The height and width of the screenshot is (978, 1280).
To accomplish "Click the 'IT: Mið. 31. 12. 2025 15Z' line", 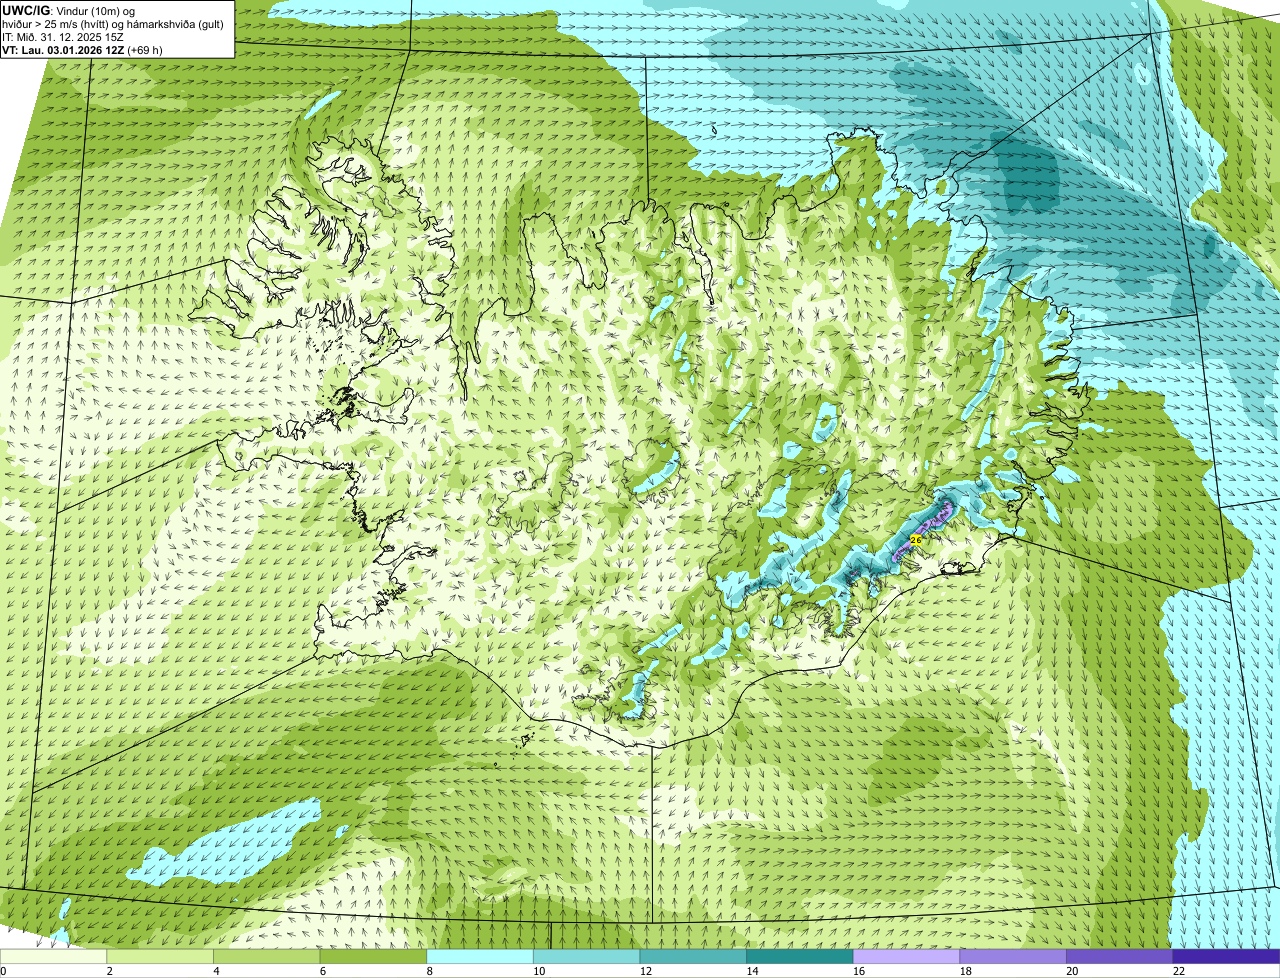I will (x=63, y=37).
